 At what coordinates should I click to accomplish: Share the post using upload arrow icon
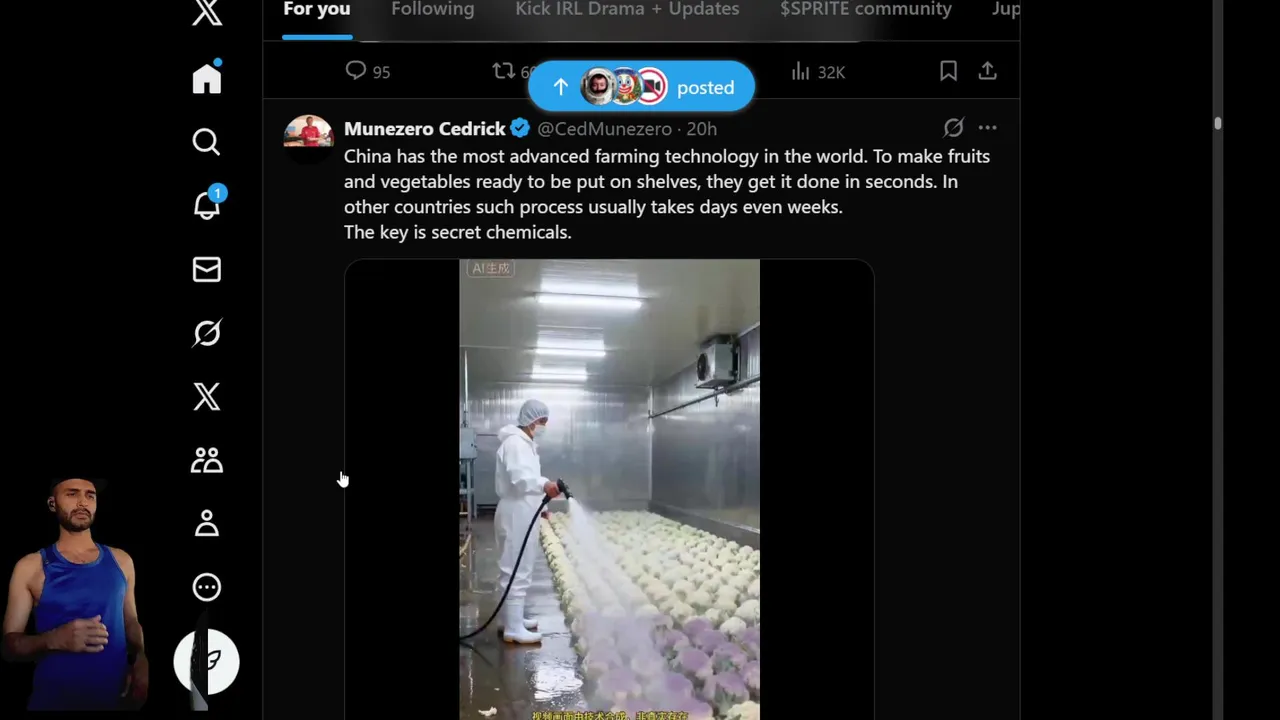(x=987, y=71)
